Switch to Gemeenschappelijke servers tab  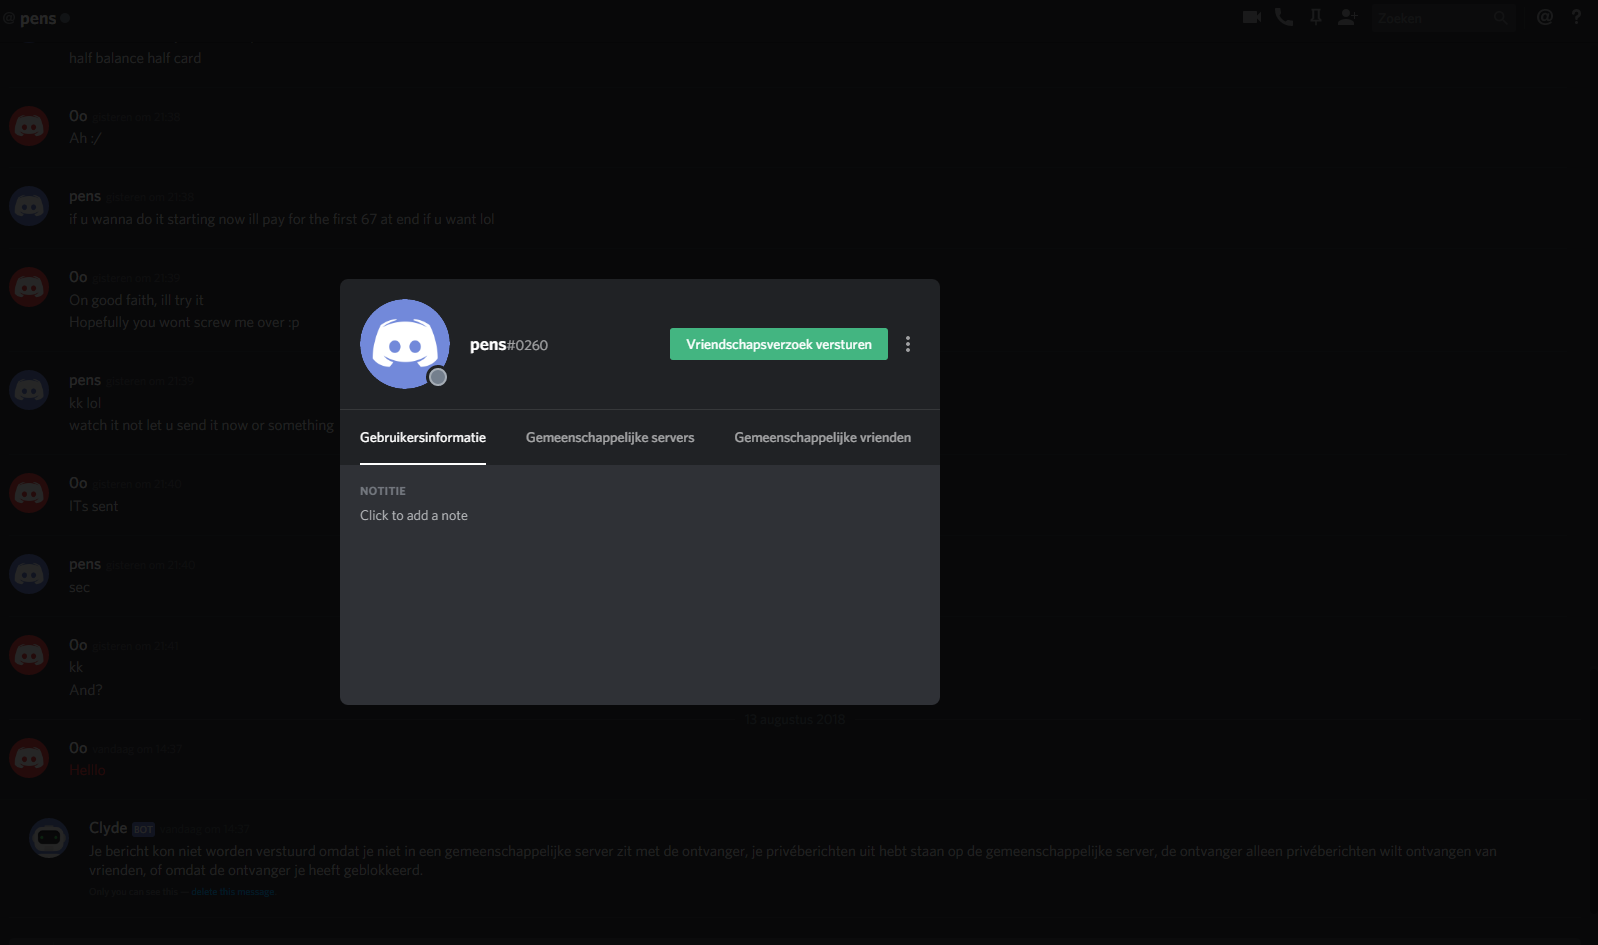(x=610, y=438)
